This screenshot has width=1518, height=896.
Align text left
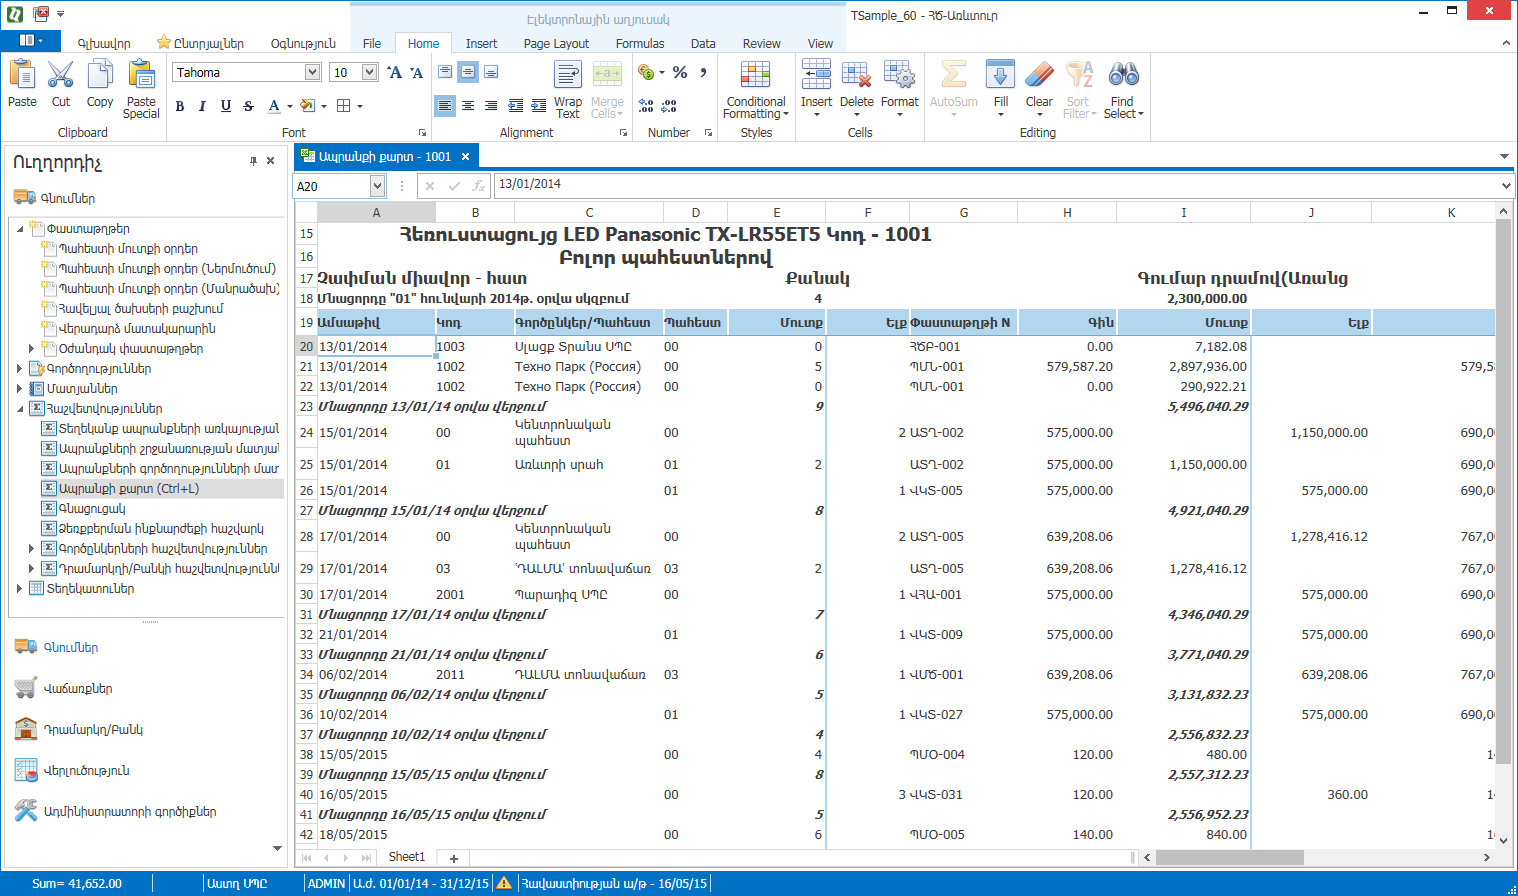445,106
